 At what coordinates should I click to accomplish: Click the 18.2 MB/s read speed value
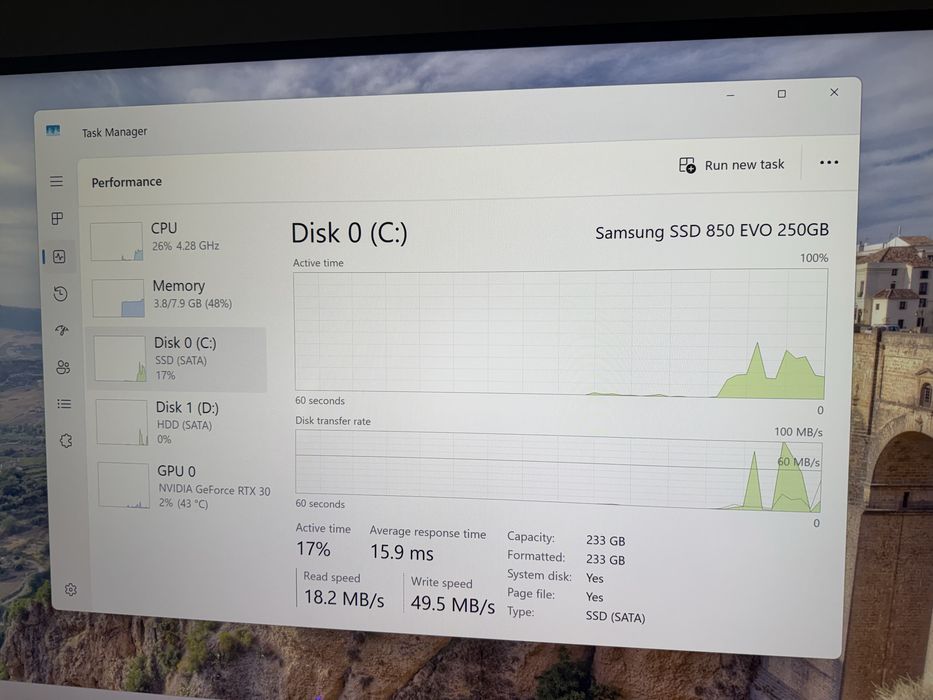tap(344, 598)
